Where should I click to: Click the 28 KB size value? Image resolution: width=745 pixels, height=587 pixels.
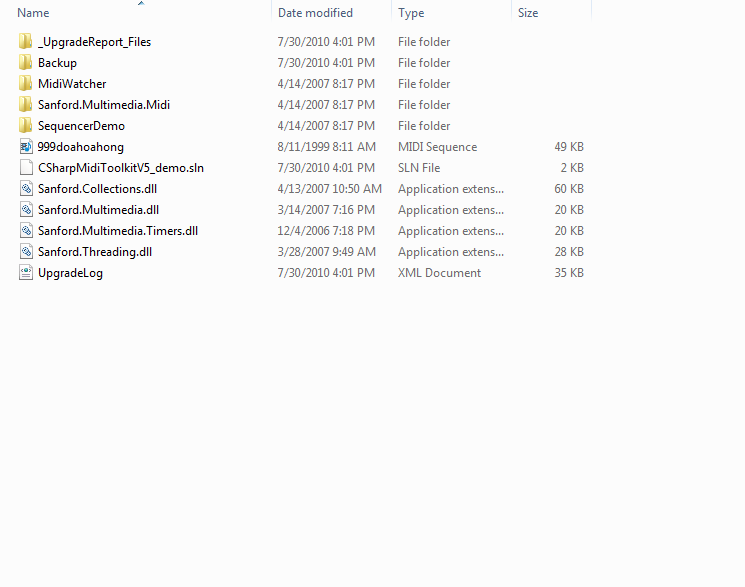click(x=569, y=252)
